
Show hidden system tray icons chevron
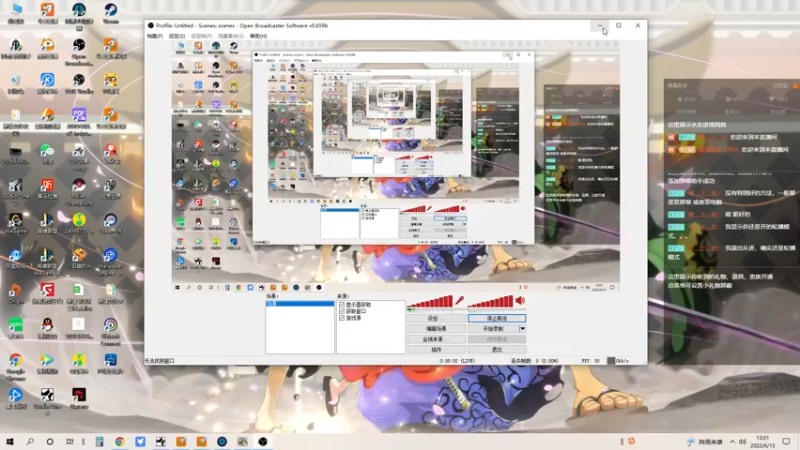[x=732, y=441]
